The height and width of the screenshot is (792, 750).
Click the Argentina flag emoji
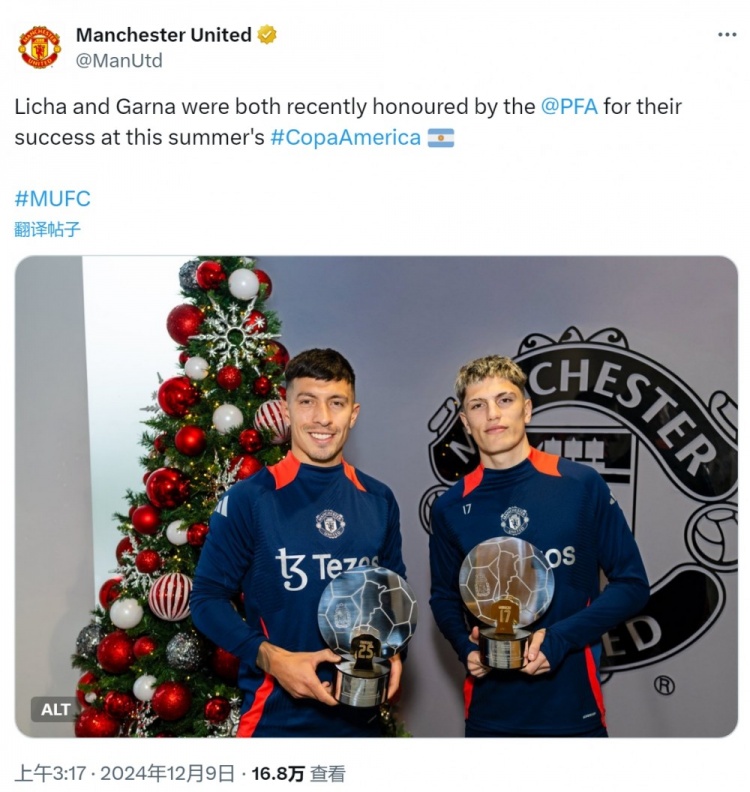[441, 137]
